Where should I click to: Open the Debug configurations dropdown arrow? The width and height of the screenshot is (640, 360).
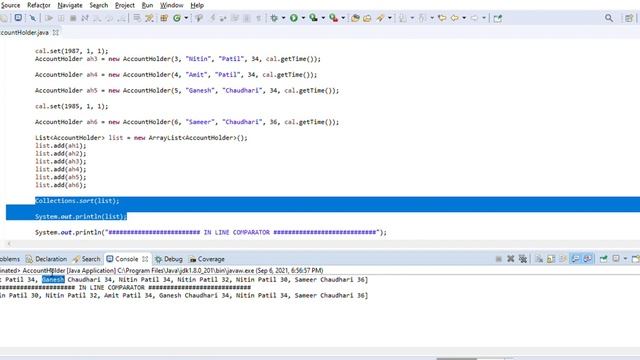click(283, 18)
